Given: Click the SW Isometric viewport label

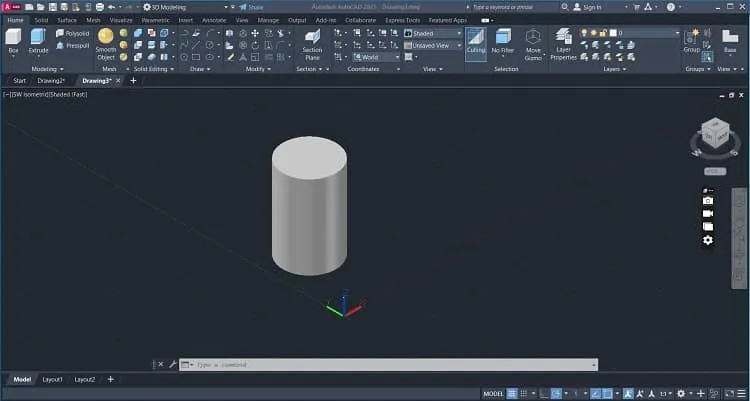Looking at the screenshot, I should point(30,95).
